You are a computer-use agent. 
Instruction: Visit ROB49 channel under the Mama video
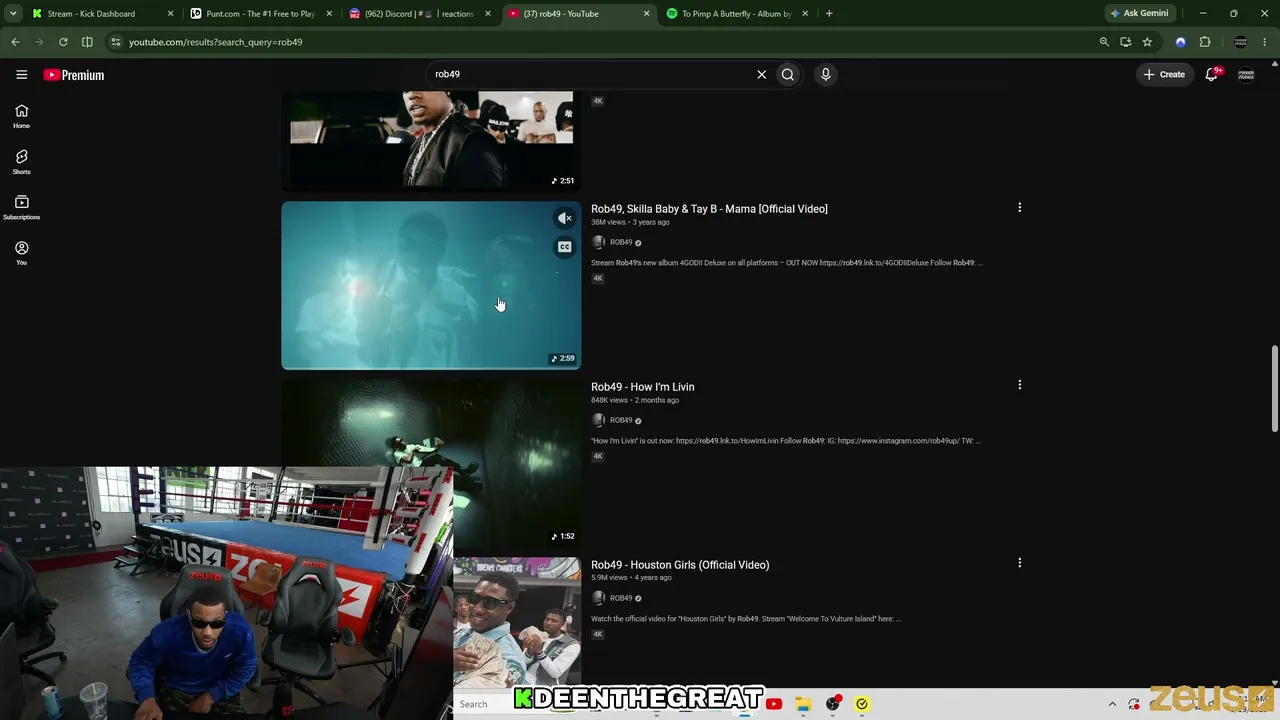point(621,242)
